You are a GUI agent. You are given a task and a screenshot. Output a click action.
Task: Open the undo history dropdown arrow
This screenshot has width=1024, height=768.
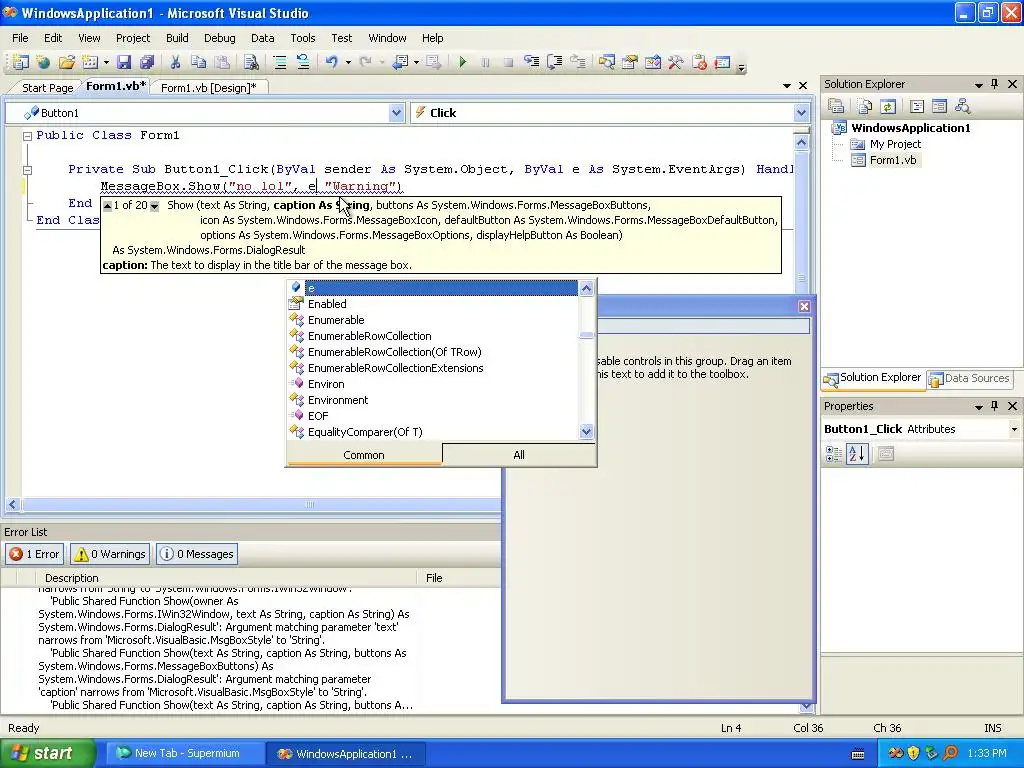point(348,62)
